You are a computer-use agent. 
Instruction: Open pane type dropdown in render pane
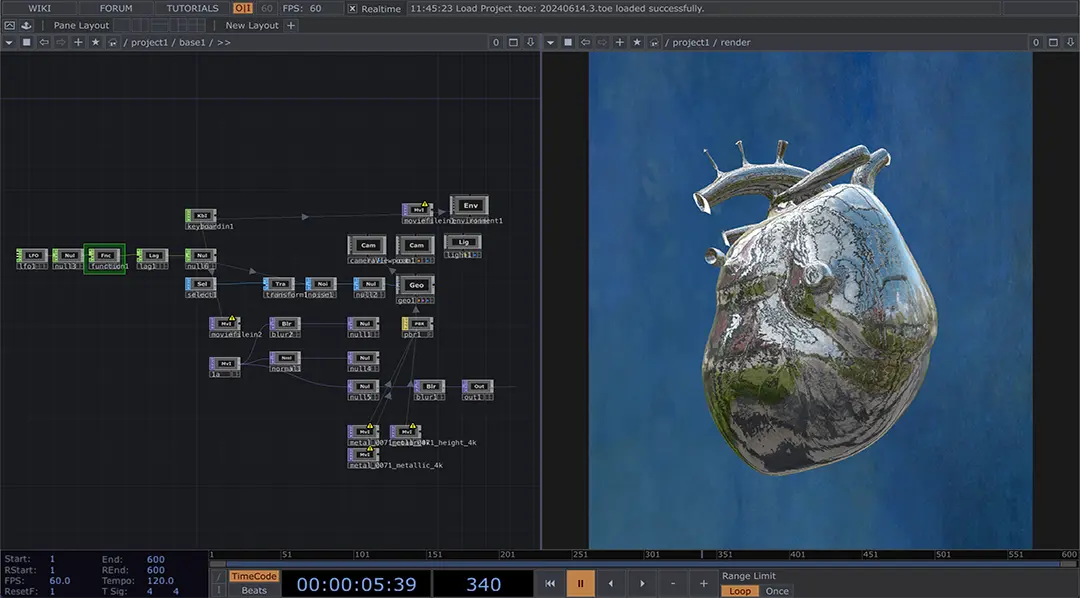click(550, 42)
